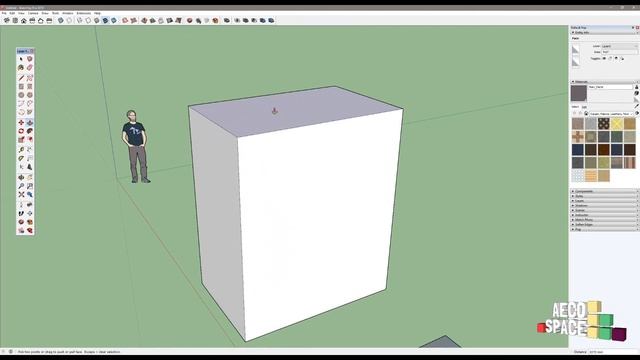Image resolution: width=640 pixels, height=360 pixels.
Task: Pick the Eraser tool
Action: [x=30, y=67]
